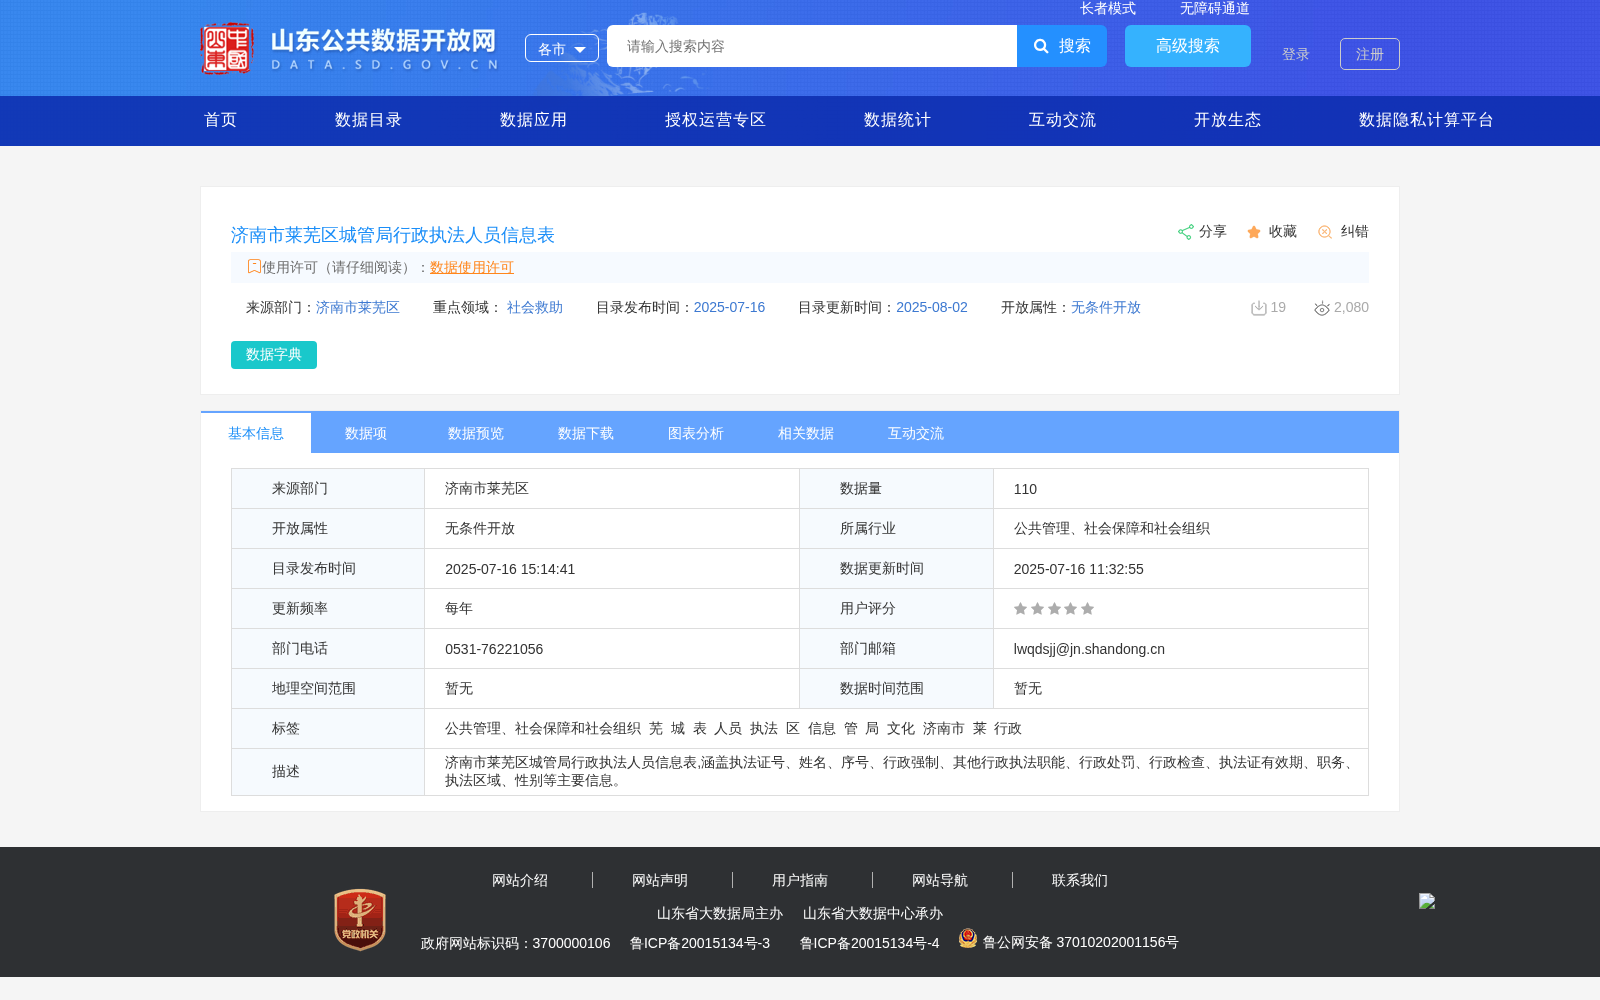Open 开放生态 navigation item
Screen dimensions: 1600x1000
coord(1228,120)
